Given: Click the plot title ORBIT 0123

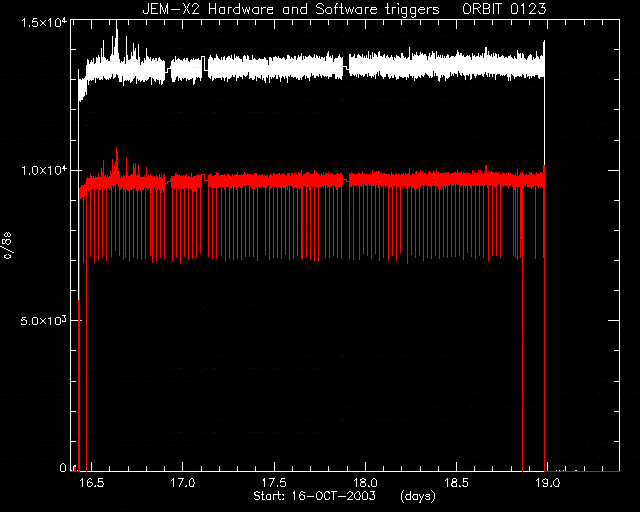Looking at the screenshot, I should point(504,9).
